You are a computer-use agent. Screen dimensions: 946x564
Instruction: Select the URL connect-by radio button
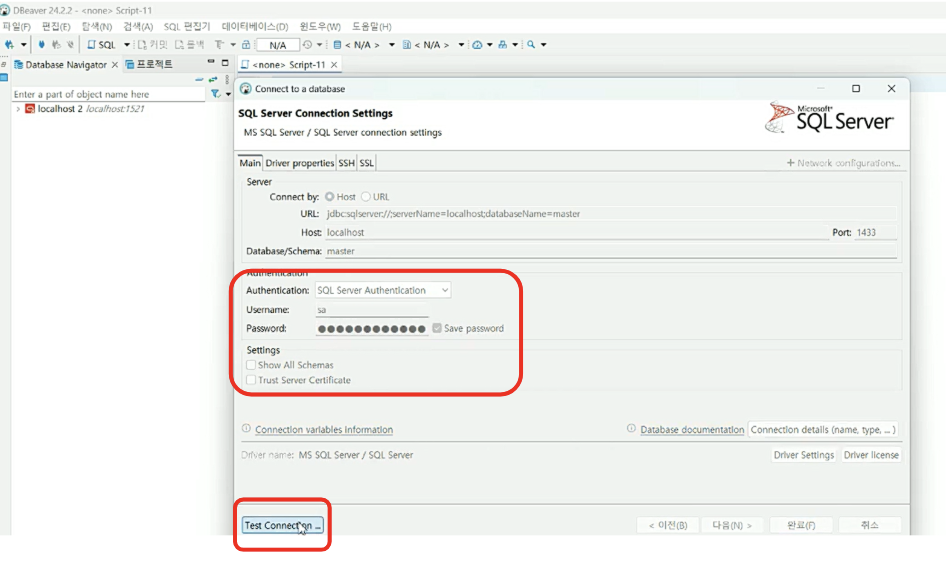(366, 197)
